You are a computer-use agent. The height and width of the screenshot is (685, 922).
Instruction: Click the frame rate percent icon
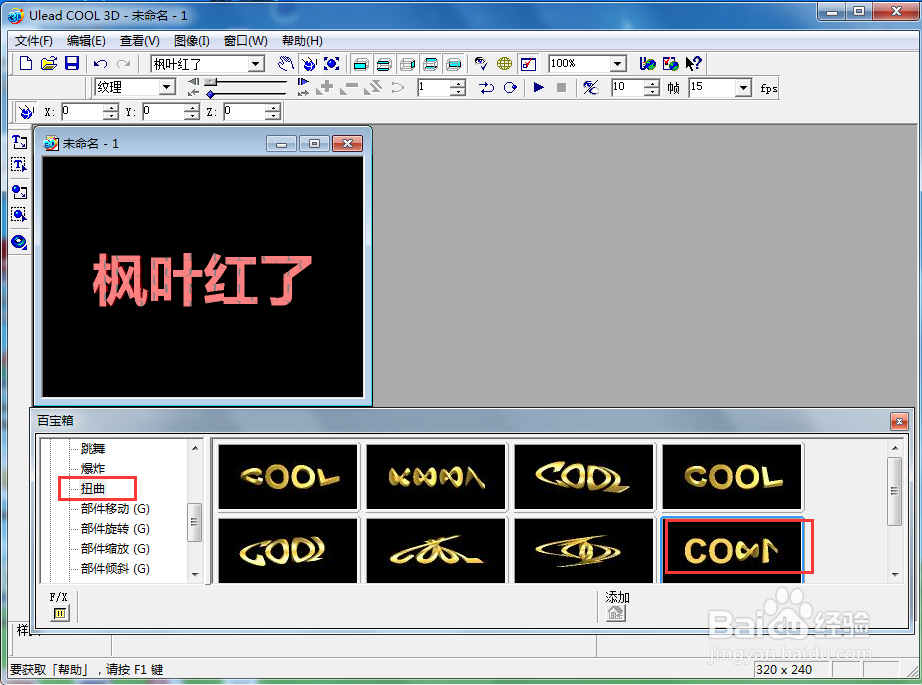(590, 88)
